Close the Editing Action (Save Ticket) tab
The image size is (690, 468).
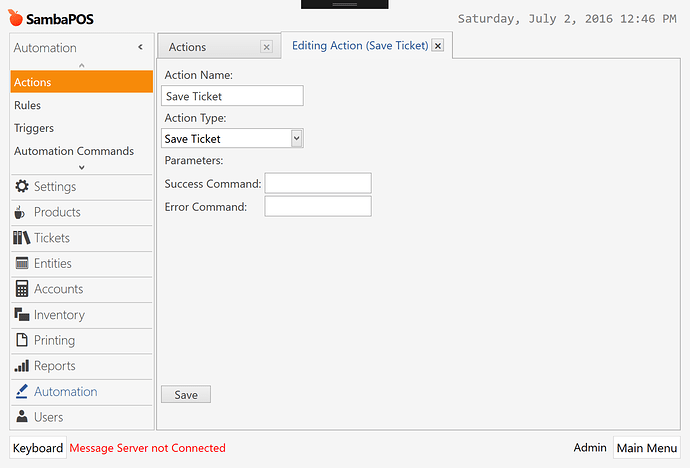pos(437,45)
